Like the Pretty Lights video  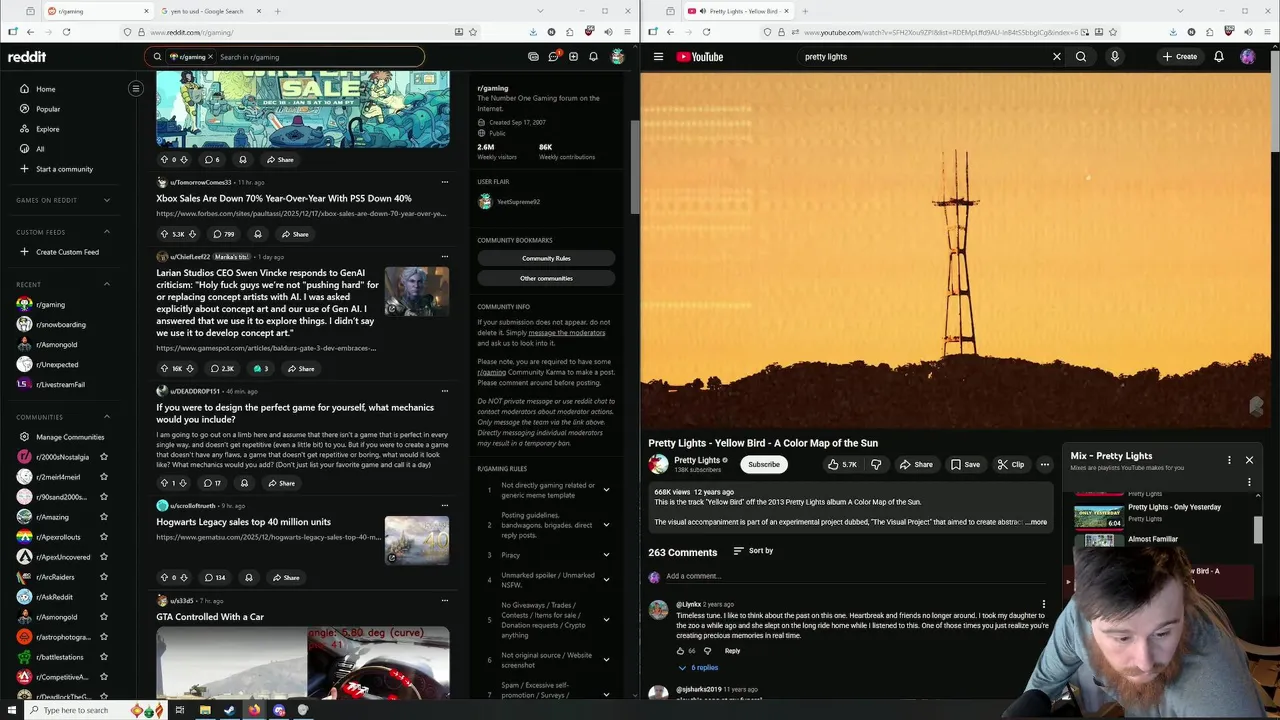pos(842,464)
